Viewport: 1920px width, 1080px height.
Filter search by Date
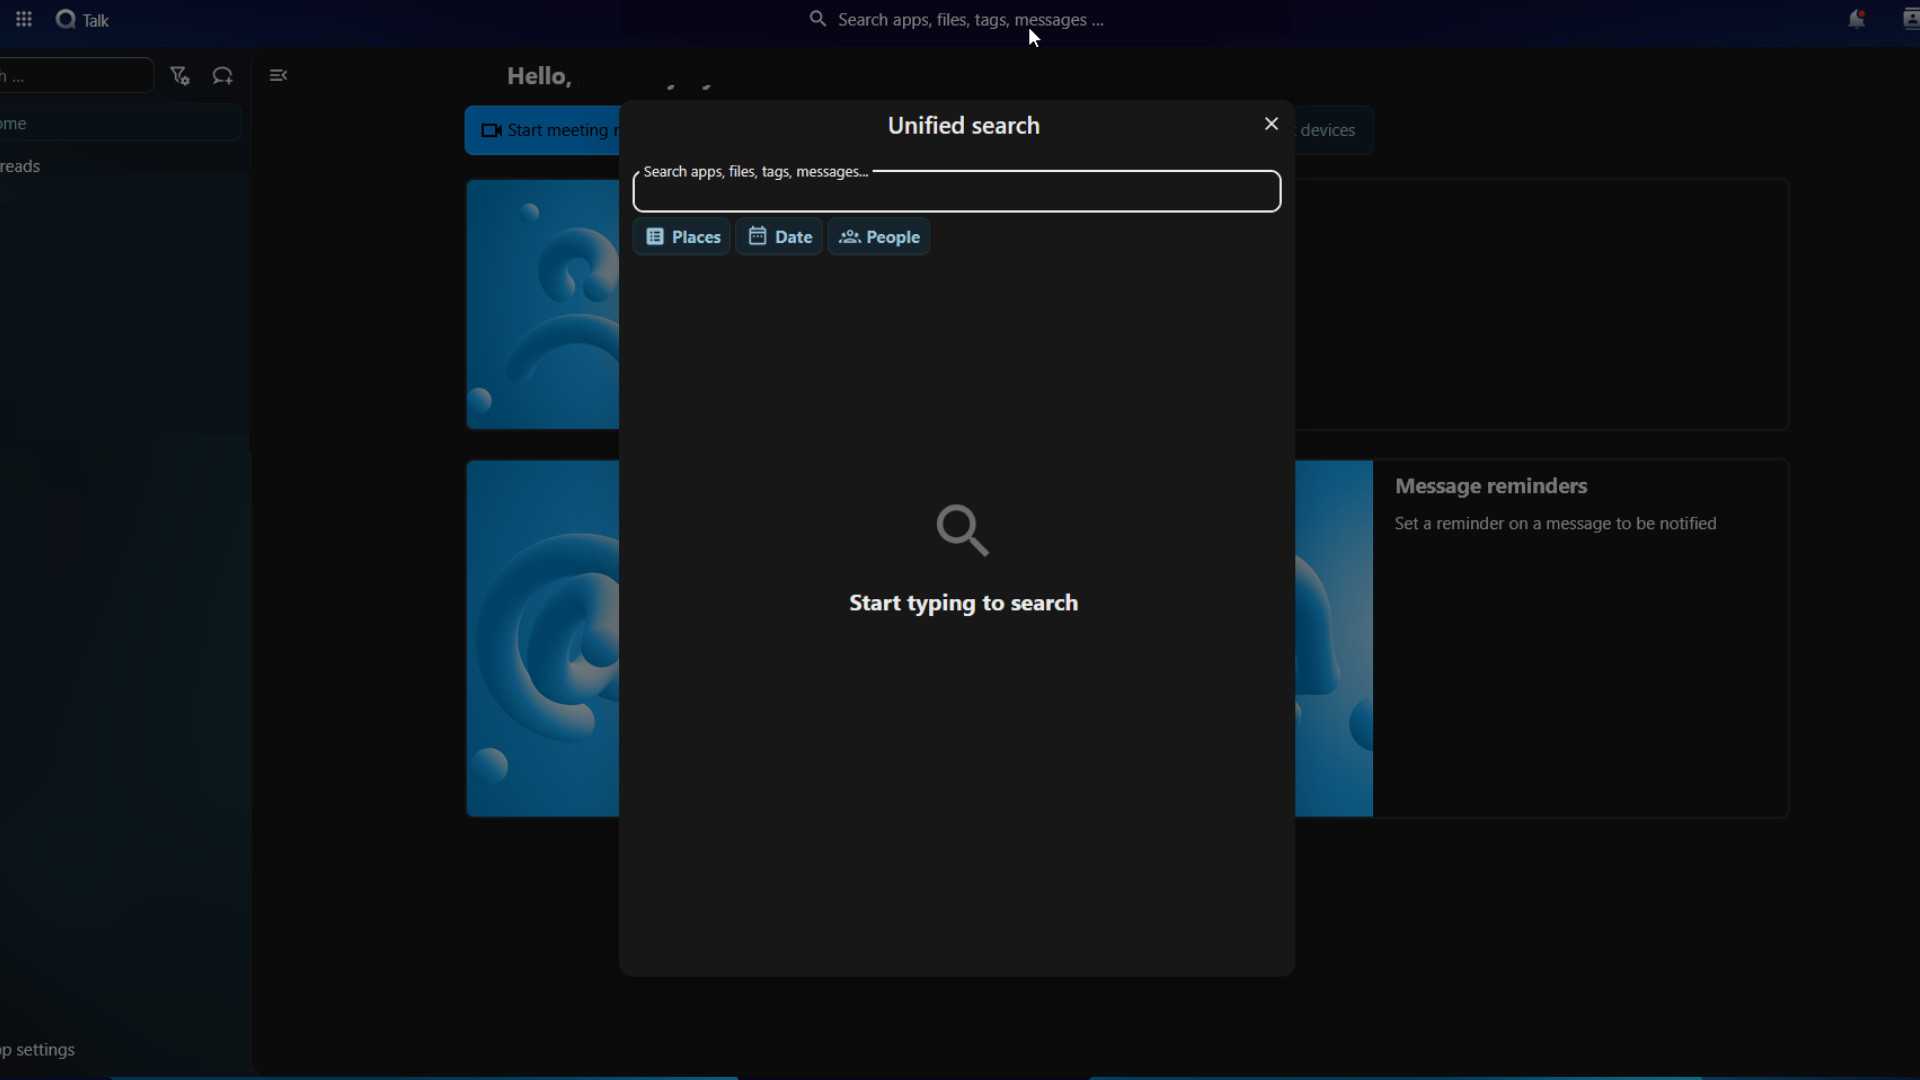point(780,237)
